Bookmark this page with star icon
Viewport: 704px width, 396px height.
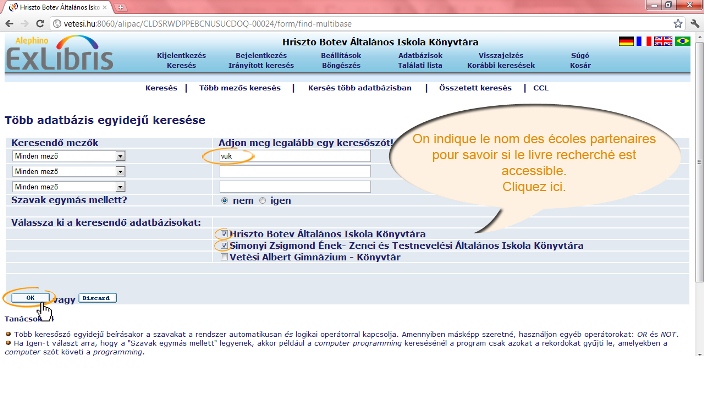pyautogui.click(x=678, y=24)
